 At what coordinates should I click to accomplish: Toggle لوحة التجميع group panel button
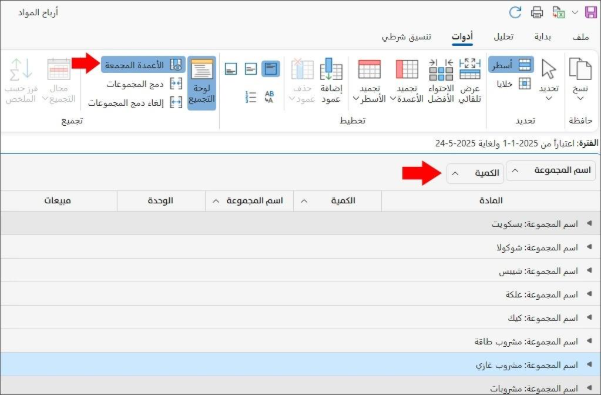[x=202, y=83]
